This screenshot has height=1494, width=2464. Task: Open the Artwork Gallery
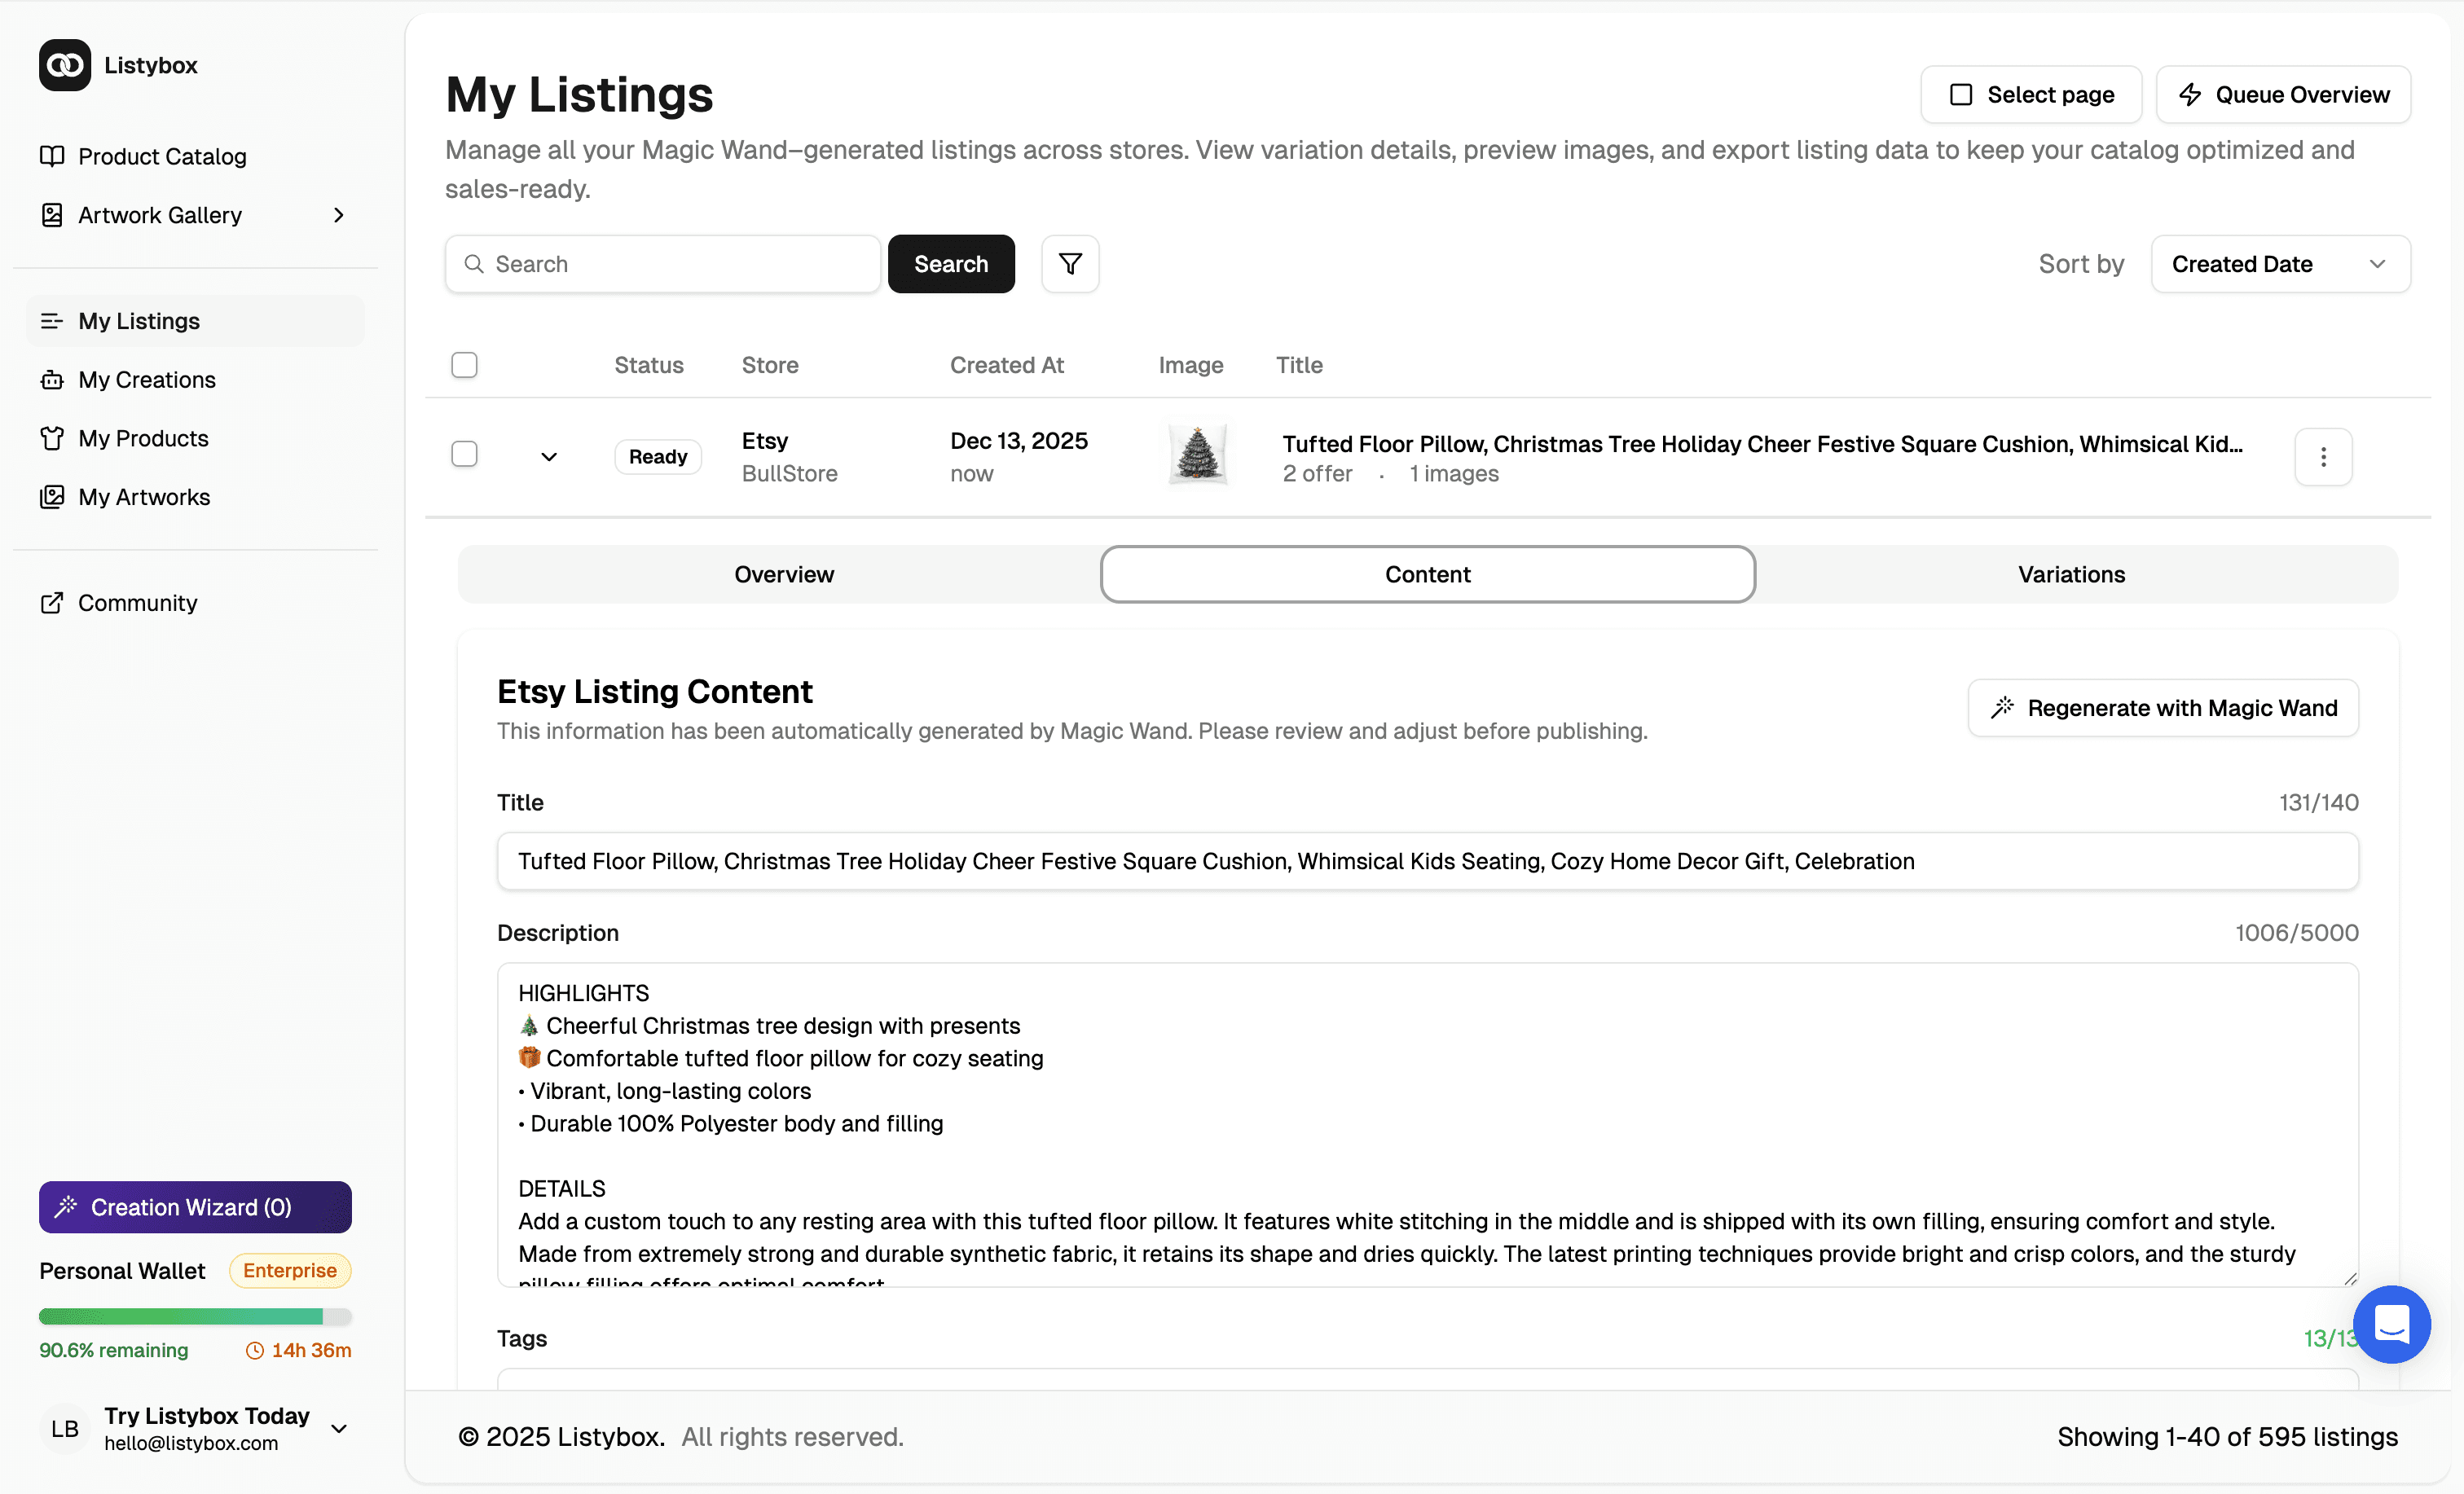pyautogui.click(x=160, y=214)
